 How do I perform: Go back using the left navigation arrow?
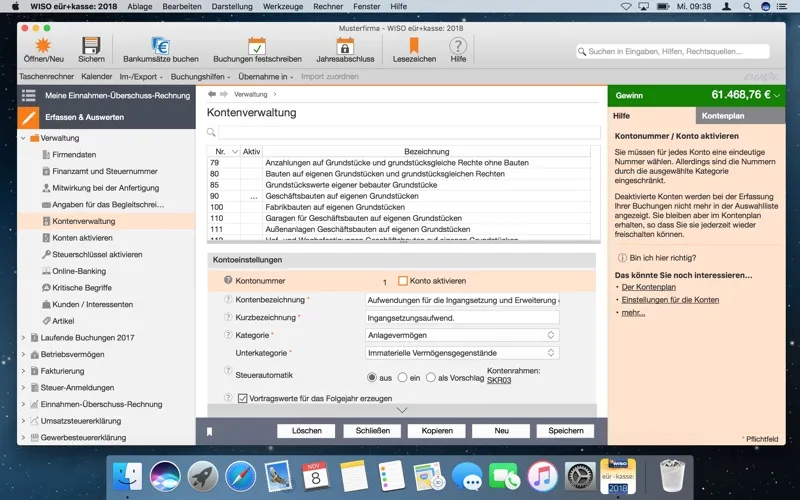[212, 94]
